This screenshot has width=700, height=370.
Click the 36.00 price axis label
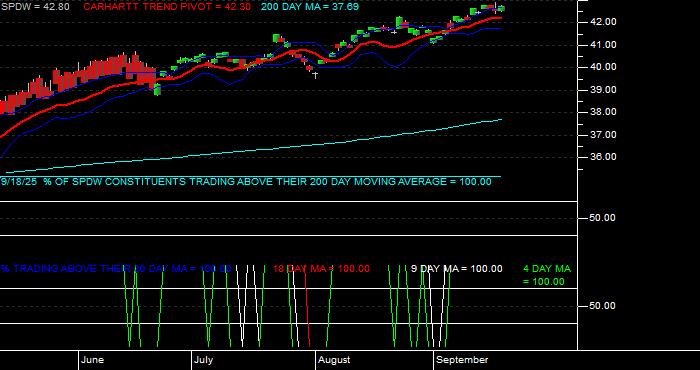point(603,157)
